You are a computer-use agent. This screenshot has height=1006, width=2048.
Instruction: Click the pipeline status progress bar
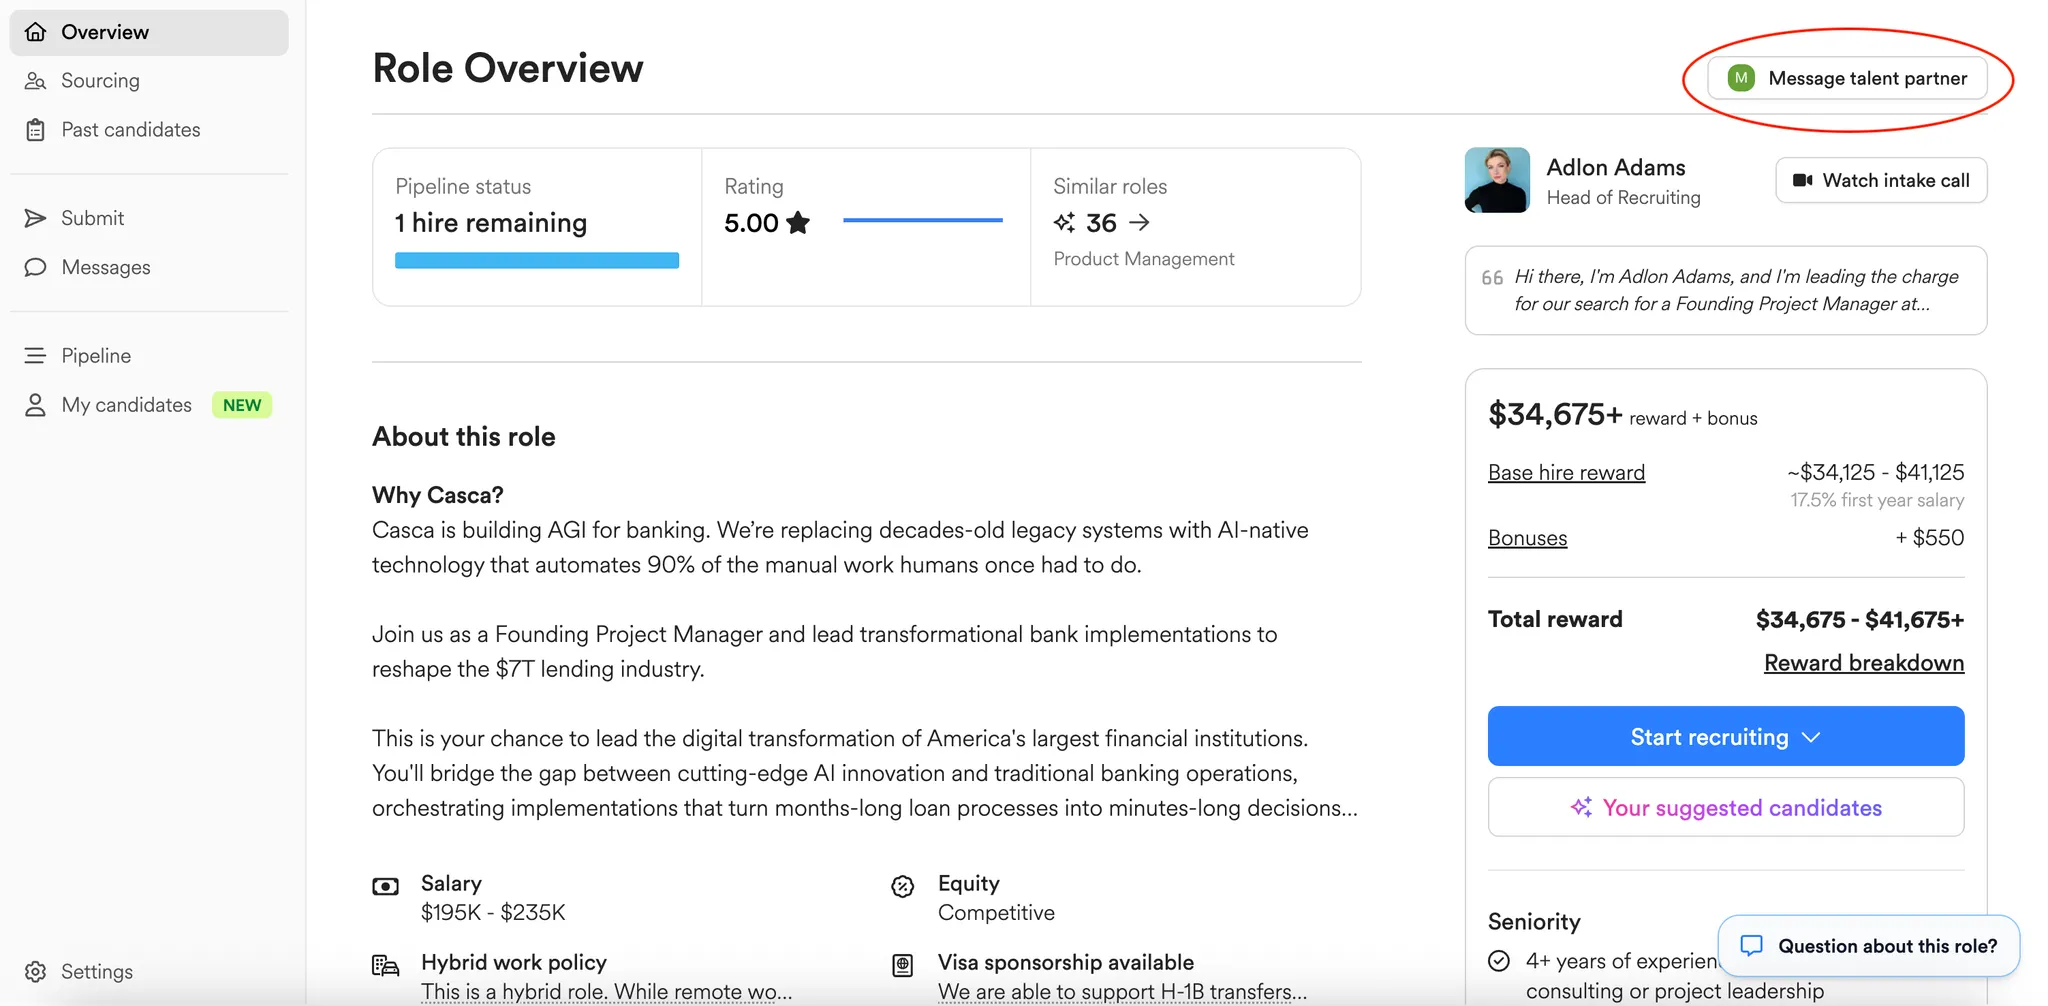537,259
